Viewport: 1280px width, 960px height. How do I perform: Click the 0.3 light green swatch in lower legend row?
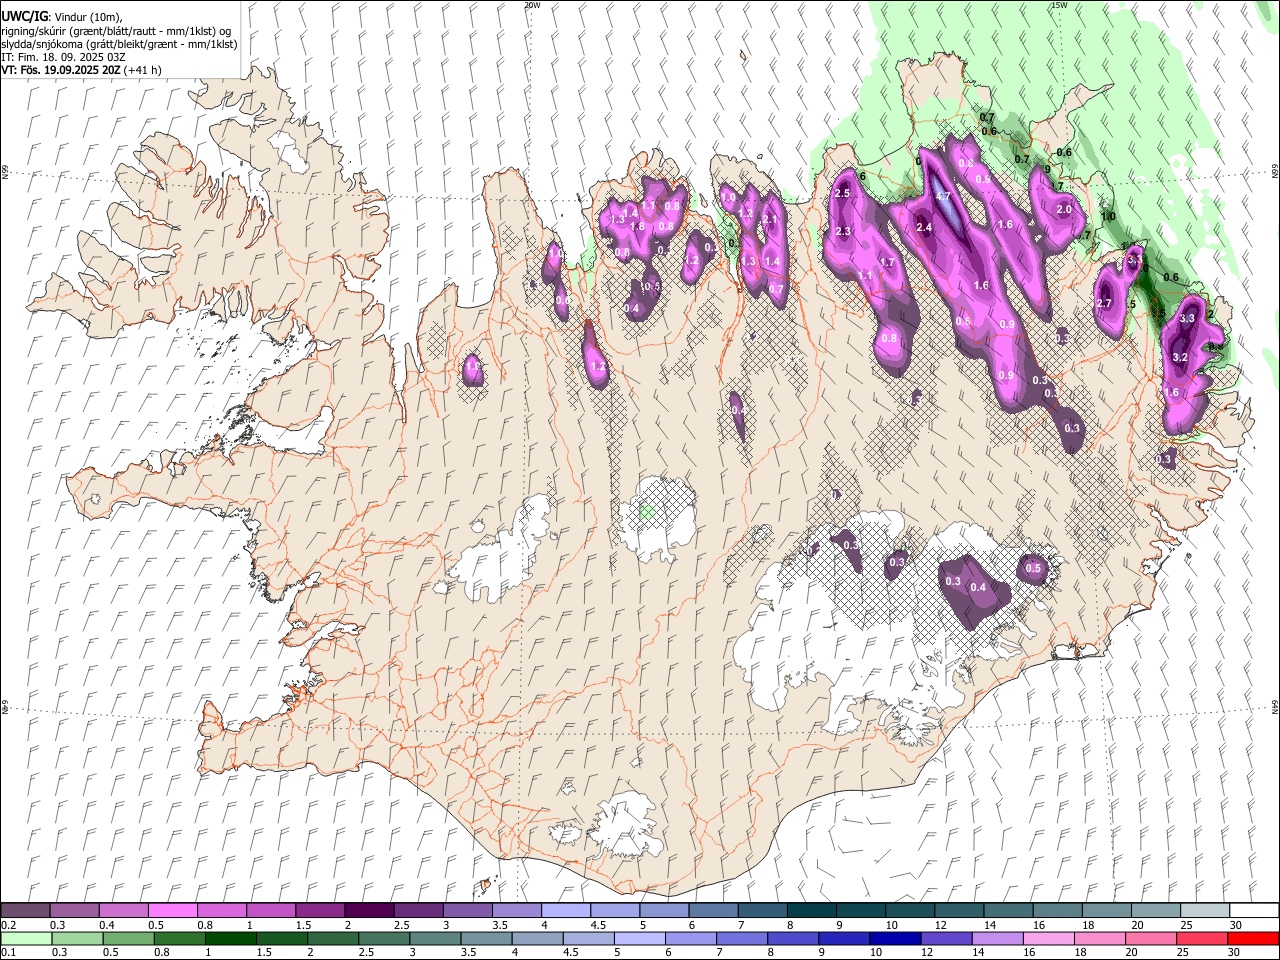(x=76, y=938)
